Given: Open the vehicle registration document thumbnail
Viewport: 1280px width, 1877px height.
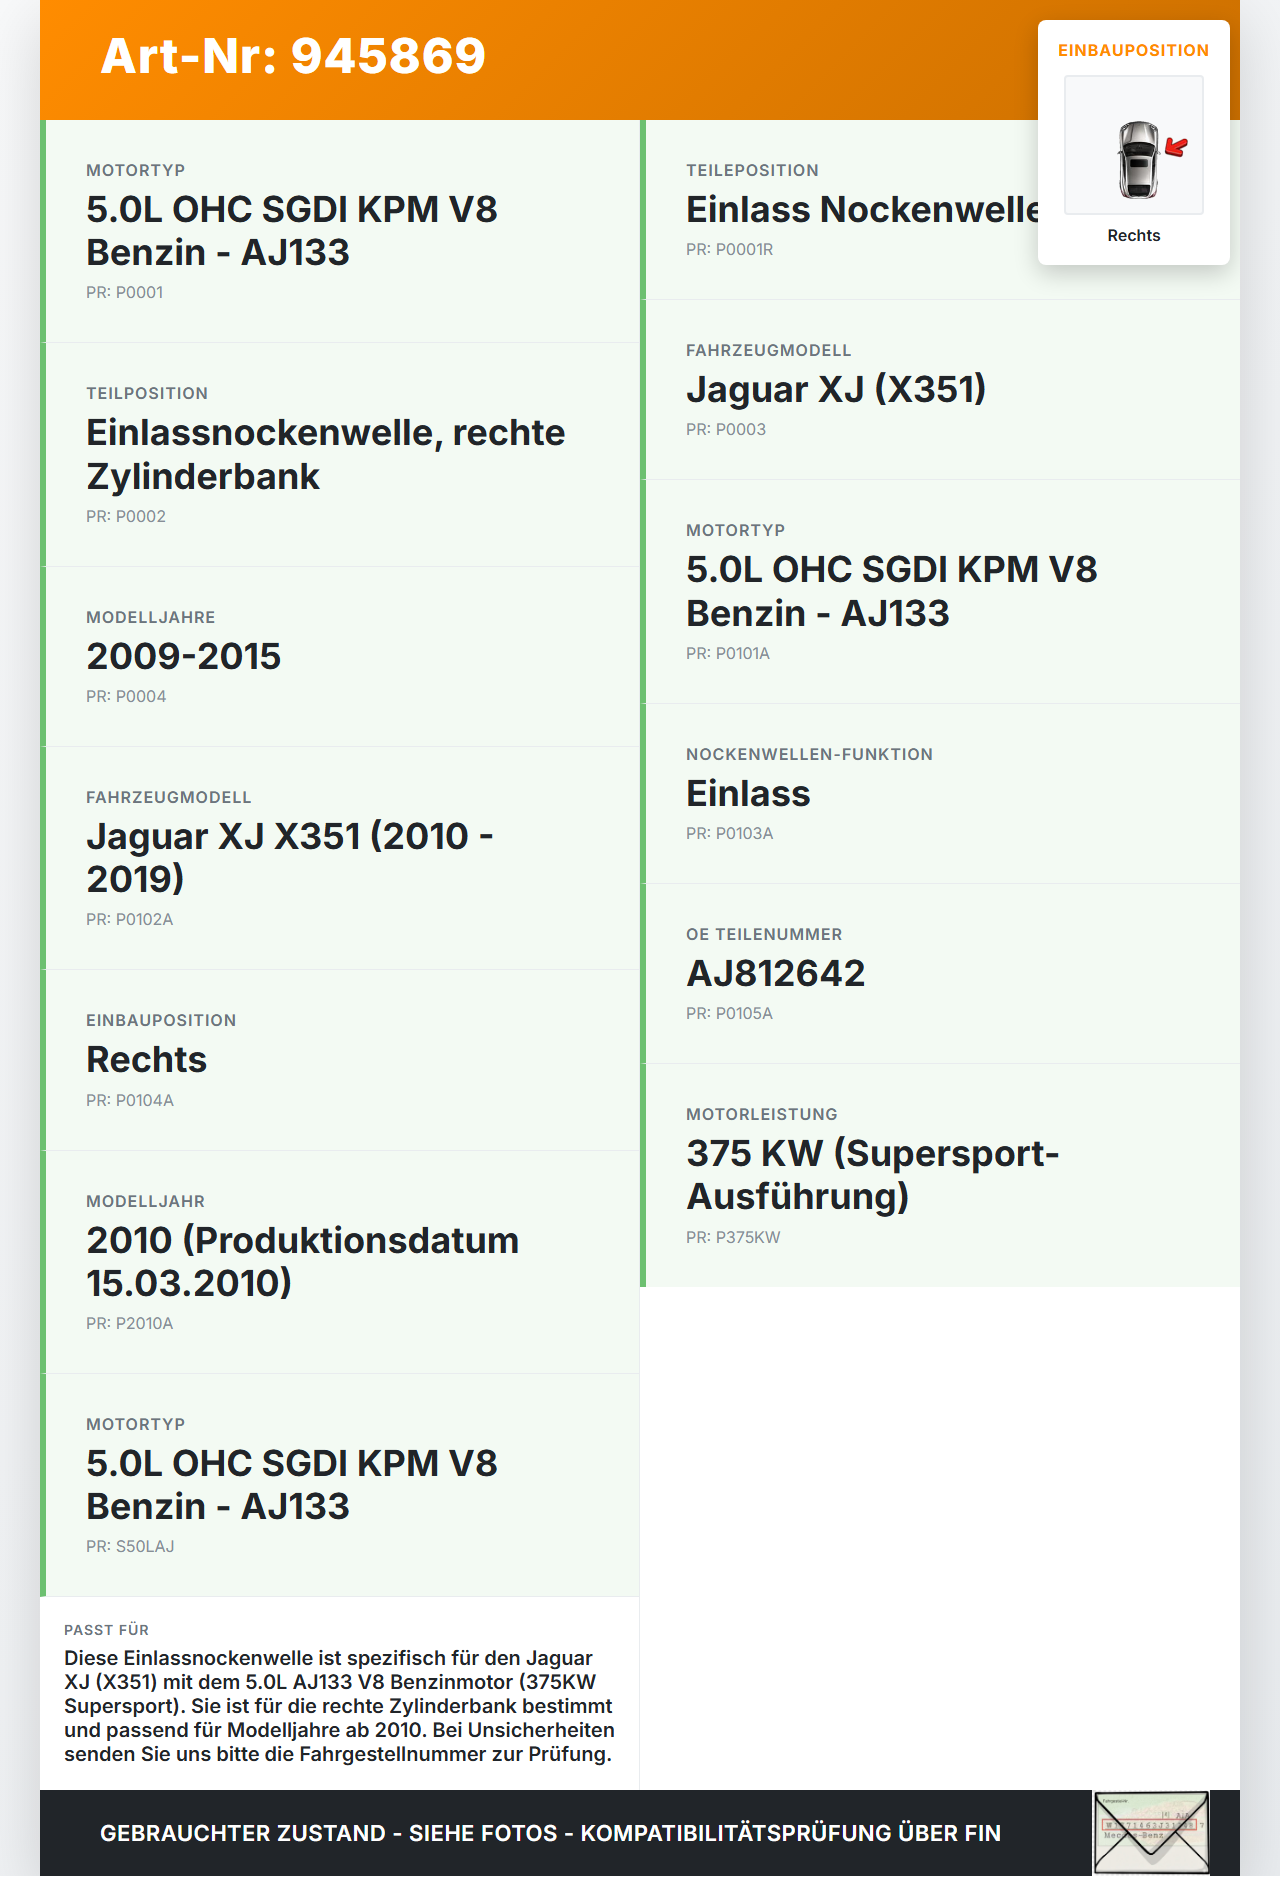Looking at the screenshot, I should [x=1151, y=1832].
